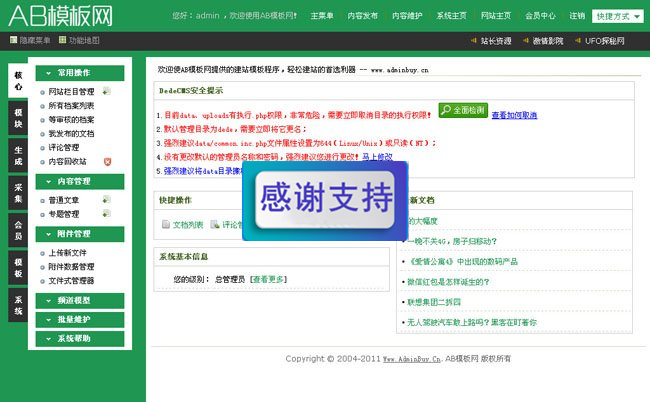
Task: Click red shield icon beside 内容回收站
Action: point(107,162)
